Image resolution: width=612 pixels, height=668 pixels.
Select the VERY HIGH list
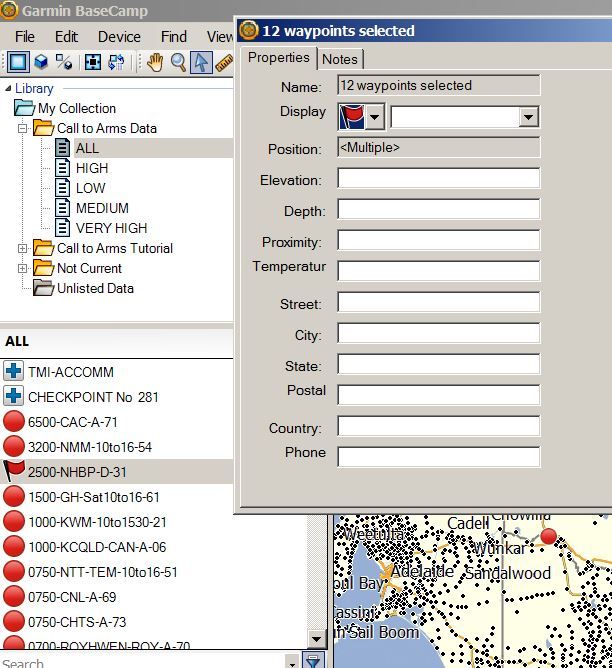[x=112, y=228]
